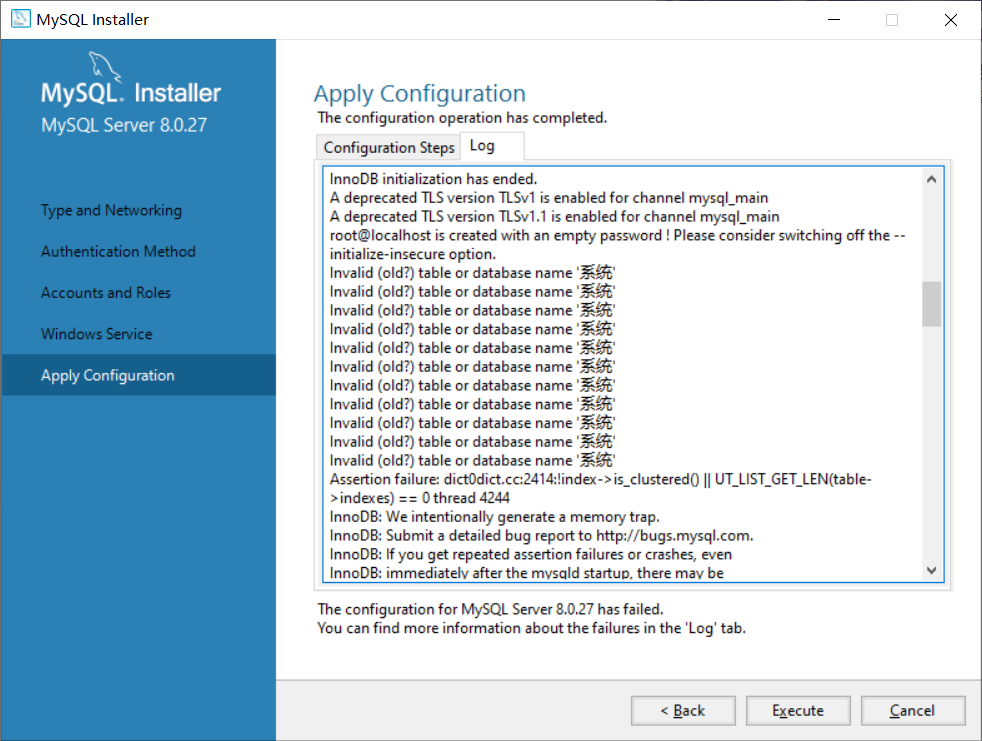Image resolution: width=982 pixels, height=741 pixels.
Task: Click the log scrollbar up arrow
Action: 931,177
